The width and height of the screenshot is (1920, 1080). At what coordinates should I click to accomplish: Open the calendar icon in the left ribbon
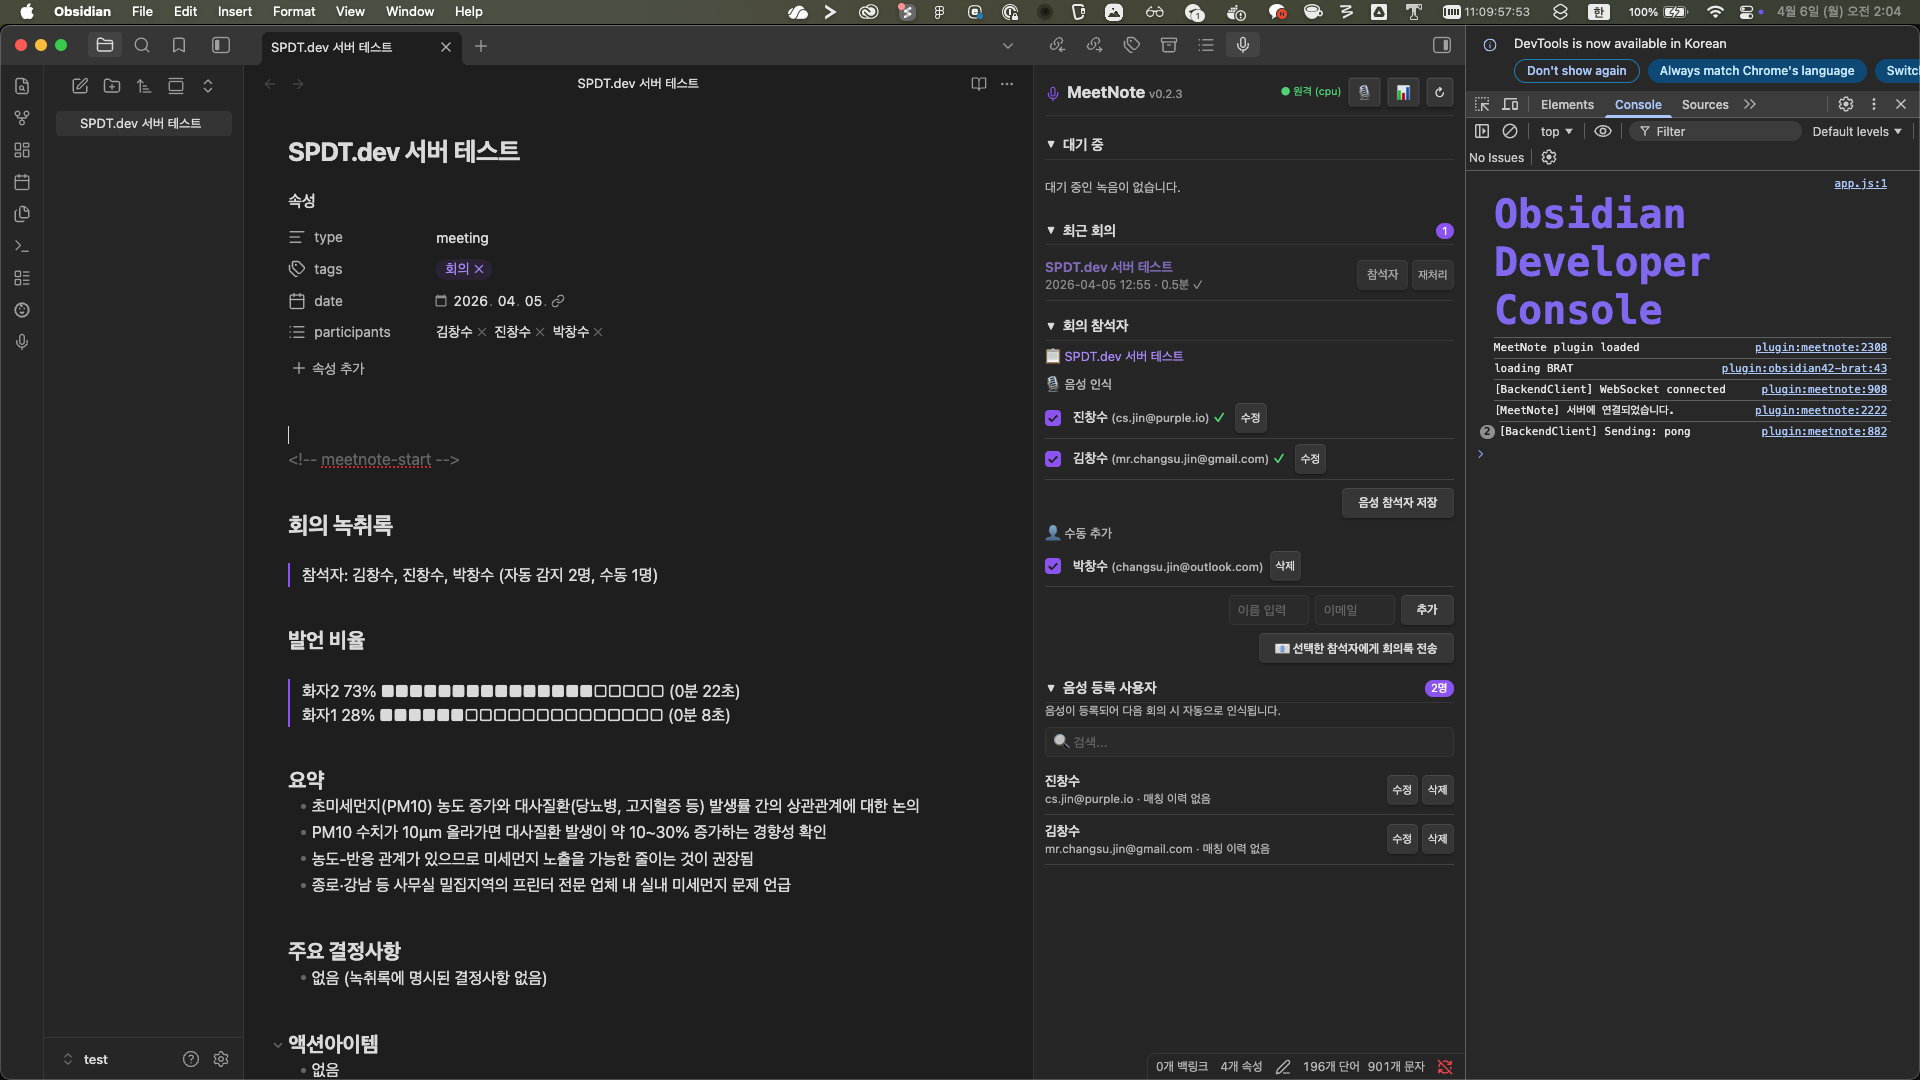(x=21, y=182)
